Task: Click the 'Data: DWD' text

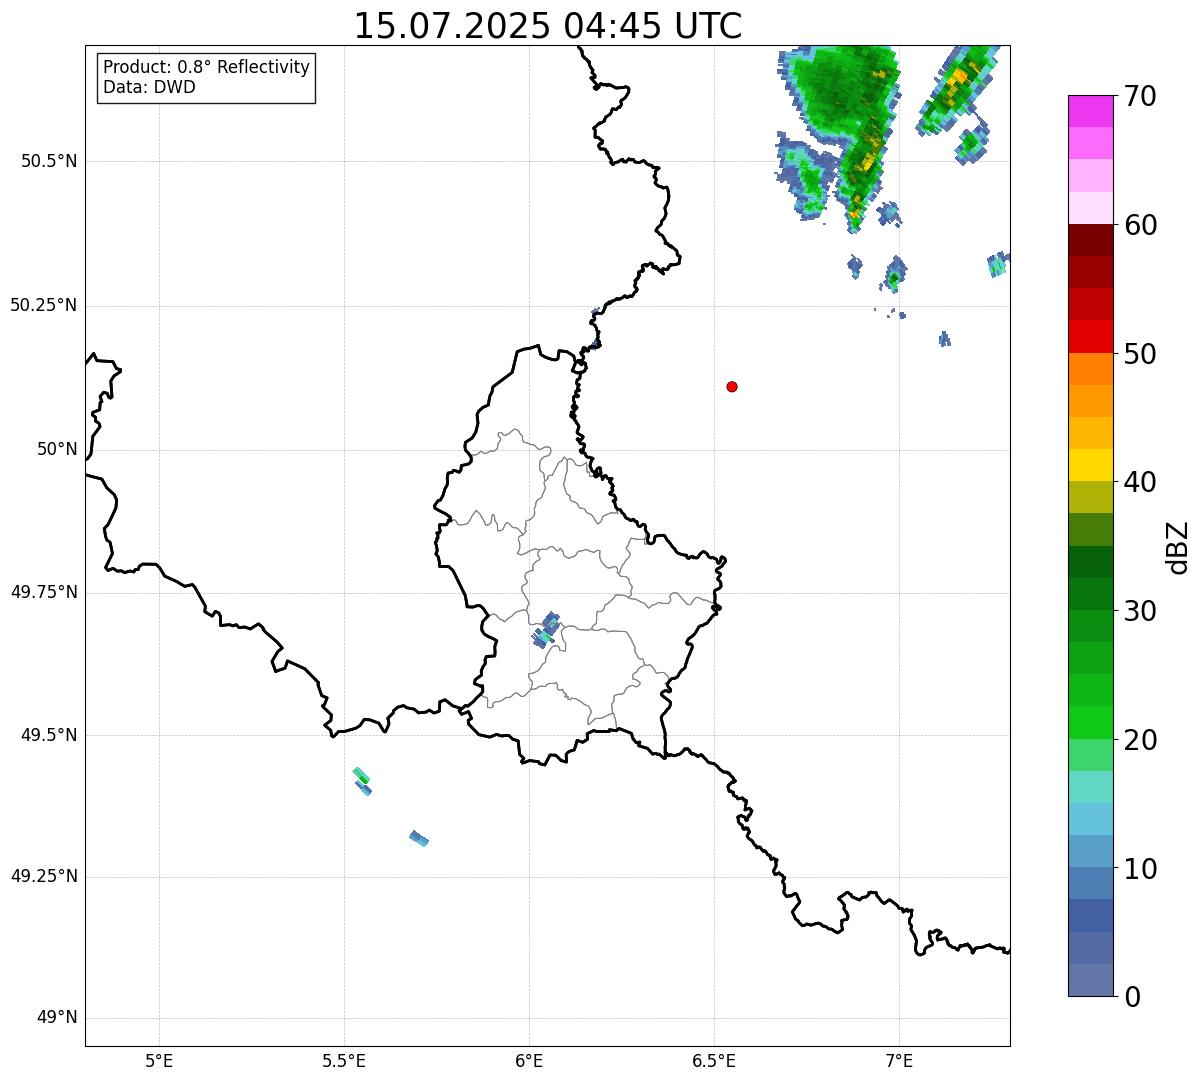Action: click(x=149, y=87)
